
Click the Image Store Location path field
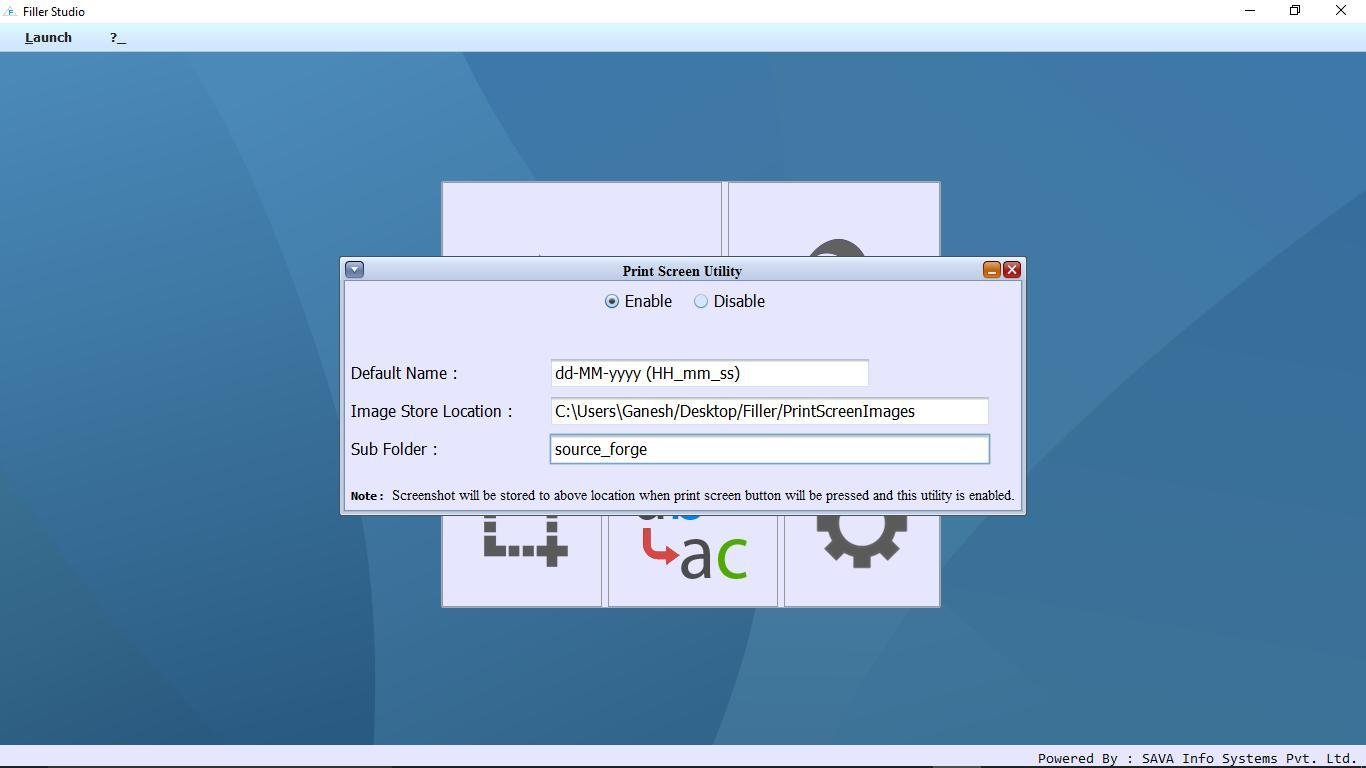coord(768,411)
